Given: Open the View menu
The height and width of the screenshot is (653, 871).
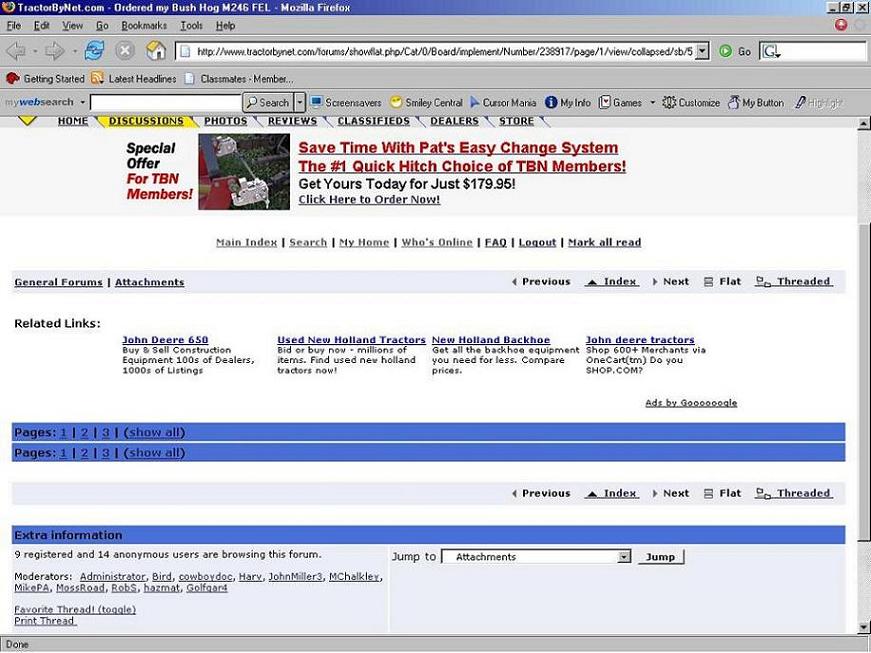Looking at the screenshot, I should tap(72, 26).
